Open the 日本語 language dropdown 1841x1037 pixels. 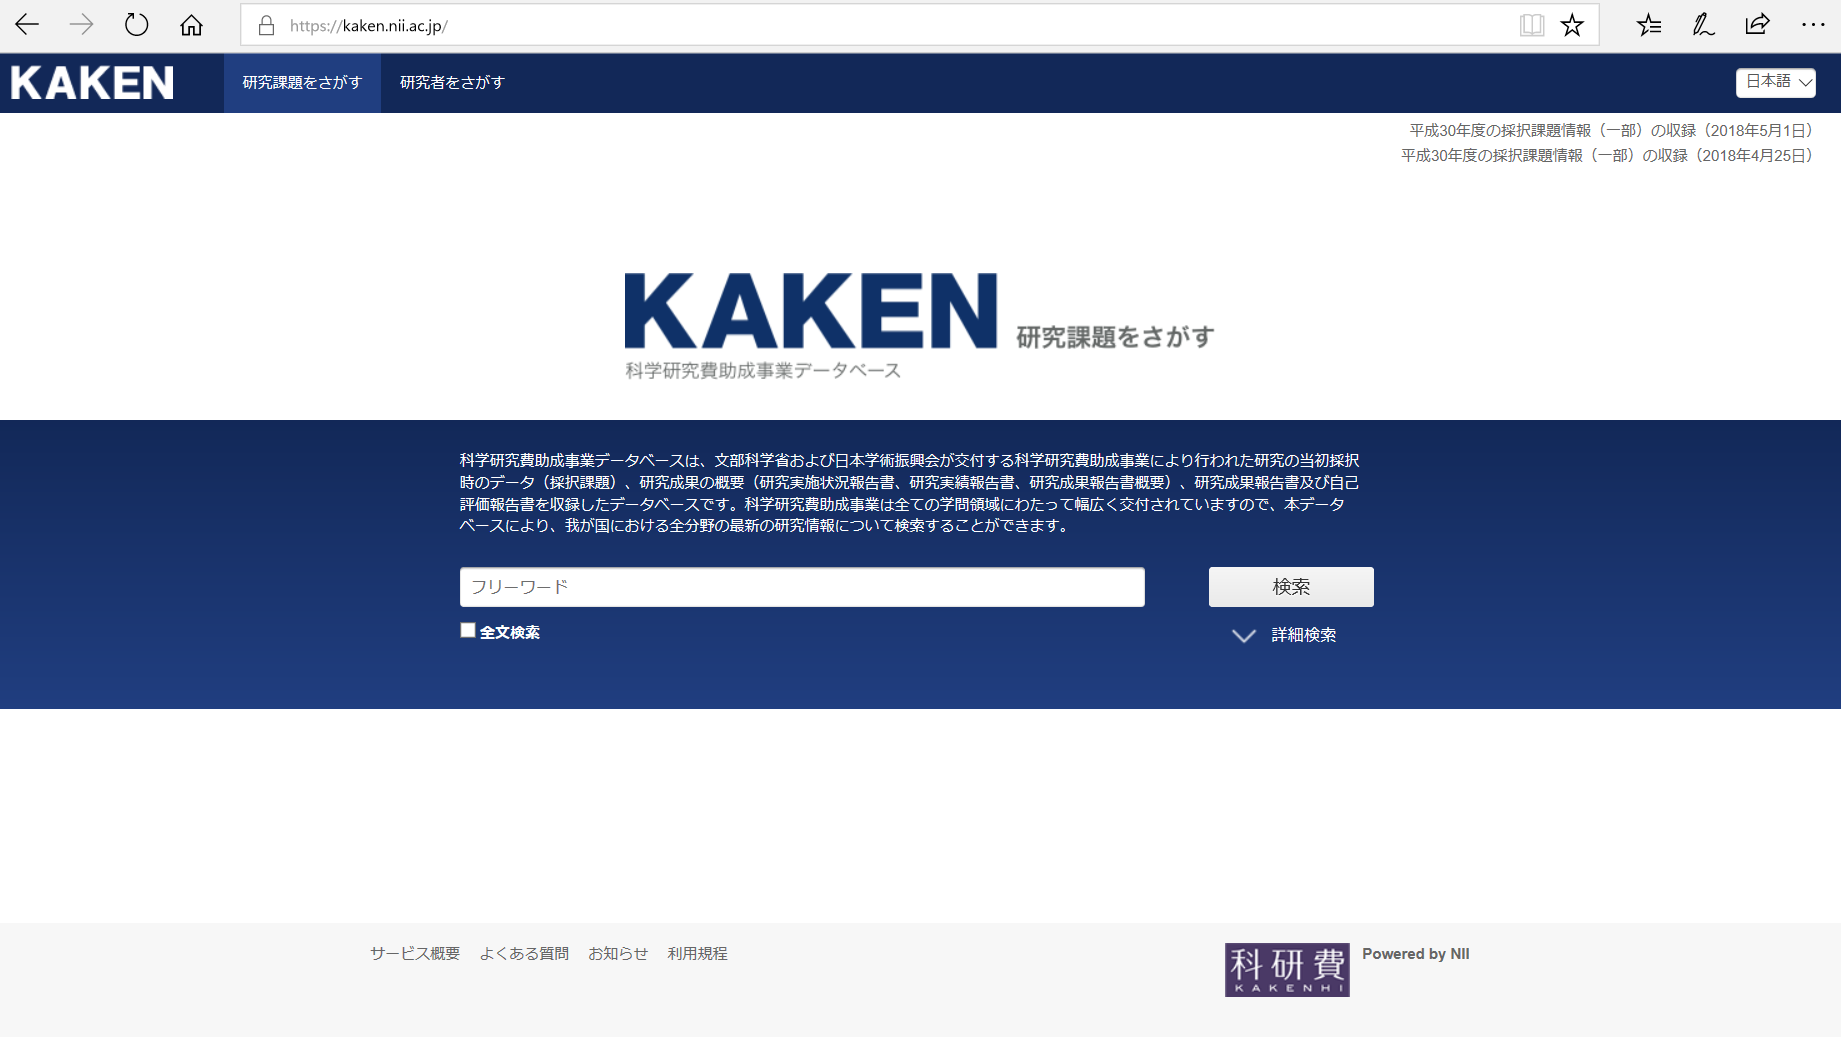click(1776, 82)
